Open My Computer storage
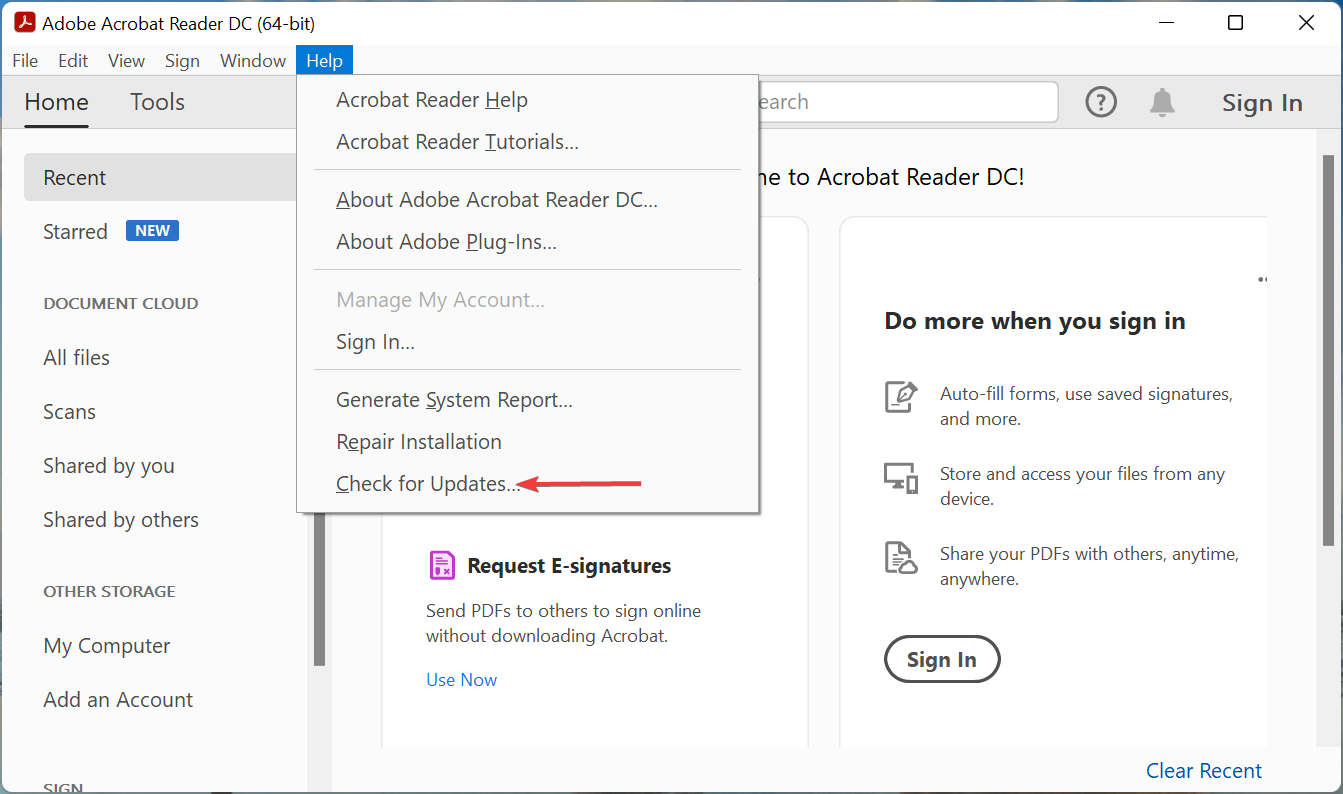Viewport: 1343px width, 794px height. click(x=106, y=646)
